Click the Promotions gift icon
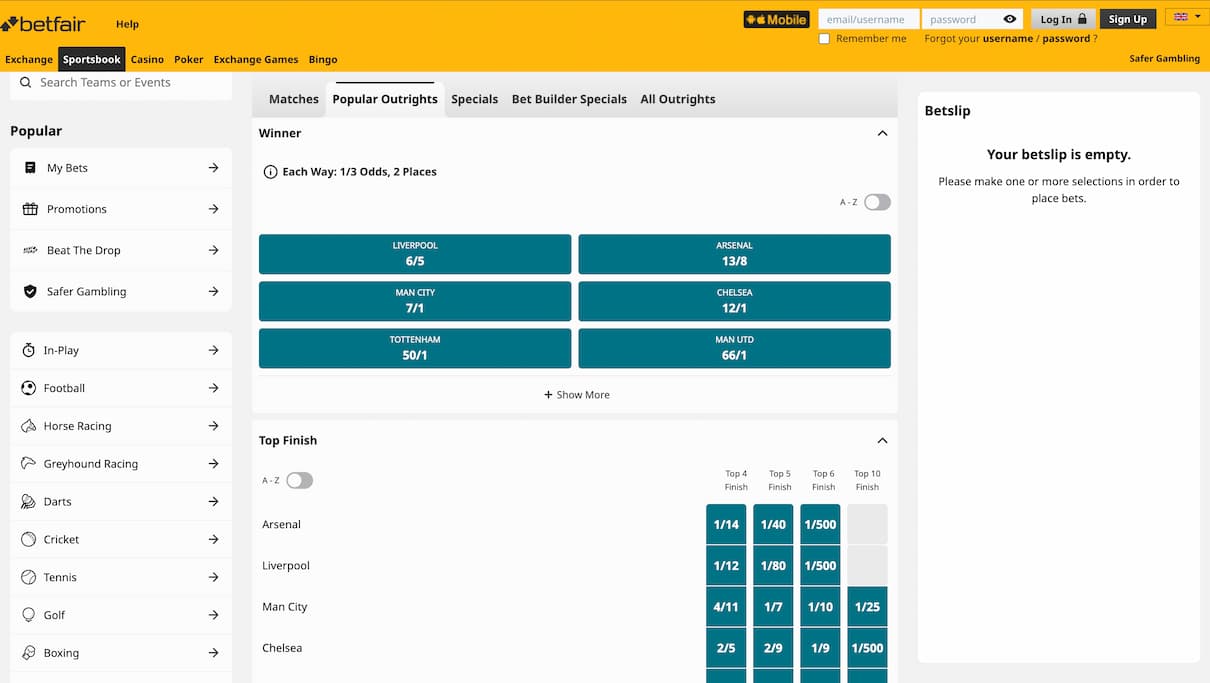The width and height of the screenshot is (1210, 683). click(30, 209)
